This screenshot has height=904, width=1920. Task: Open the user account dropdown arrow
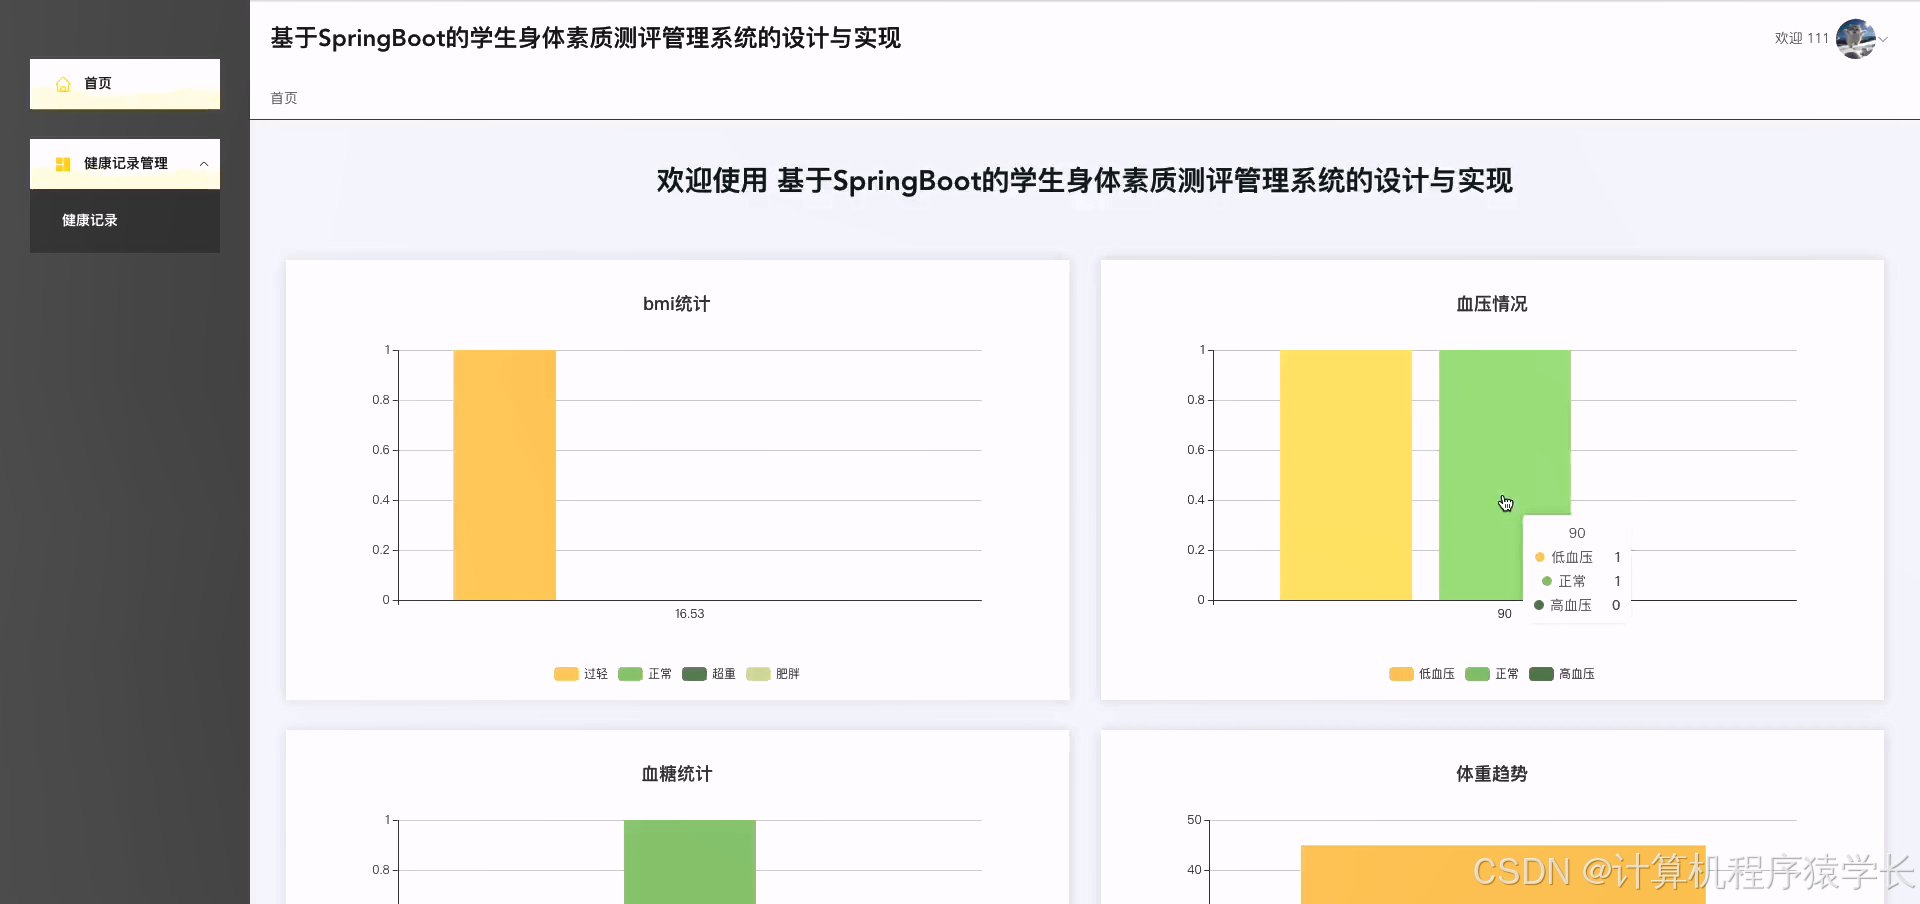[x=1884, y=40]
